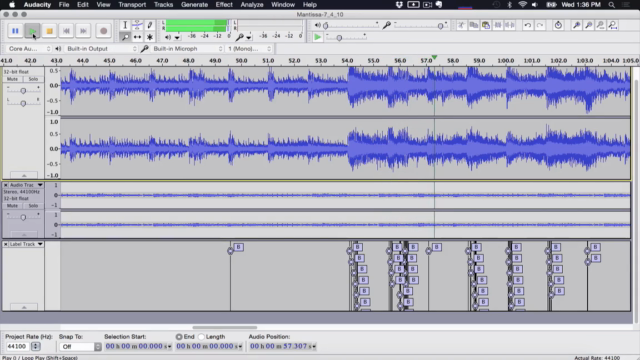Close the Label Track with its X
The image size is (640, 360).
(x=6, y=244)
